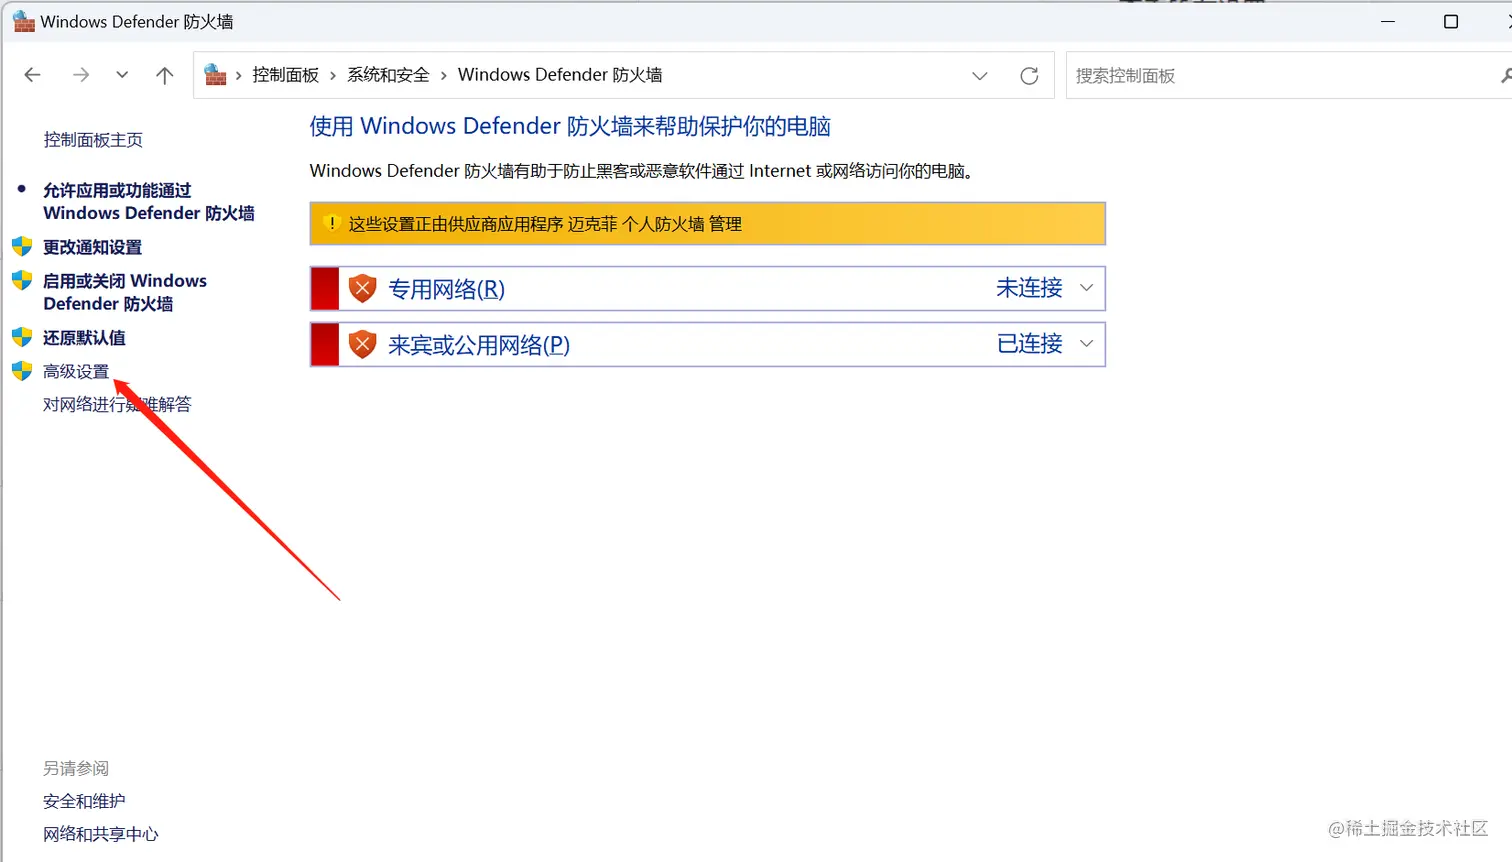
Task: Open 安全和维护 under 另请参阅
Action: click(x=84, y=801)
